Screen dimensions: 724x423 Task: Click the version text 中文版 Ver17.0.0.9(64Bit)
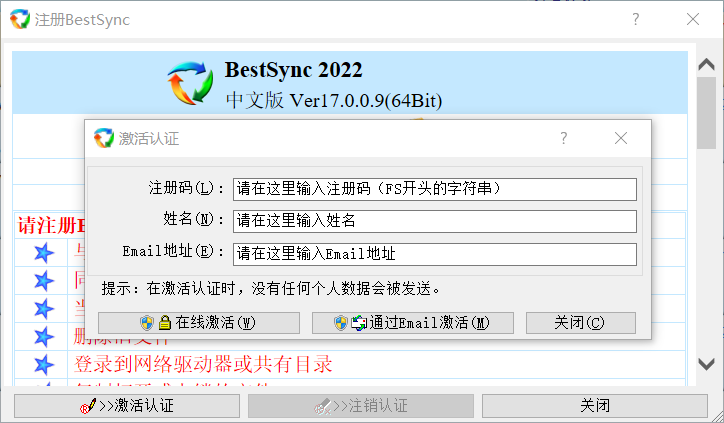point(334,100)
